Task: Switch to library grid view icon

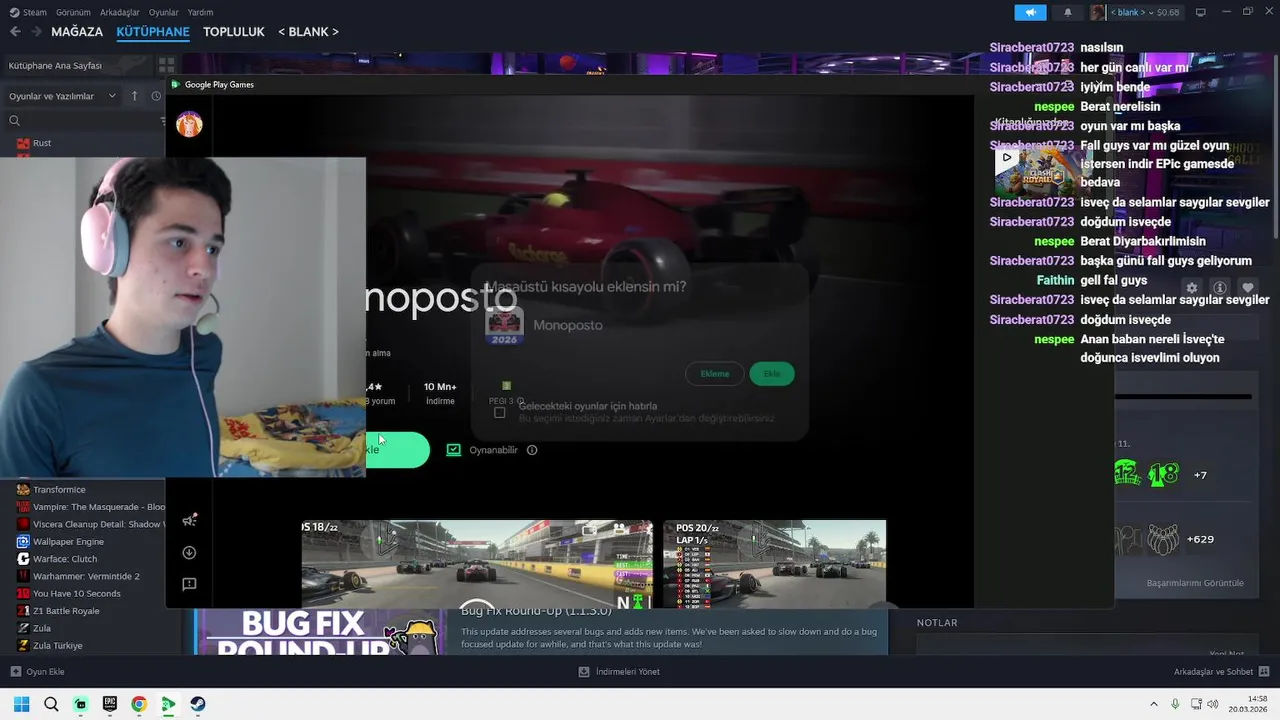Action: (166, 65)
